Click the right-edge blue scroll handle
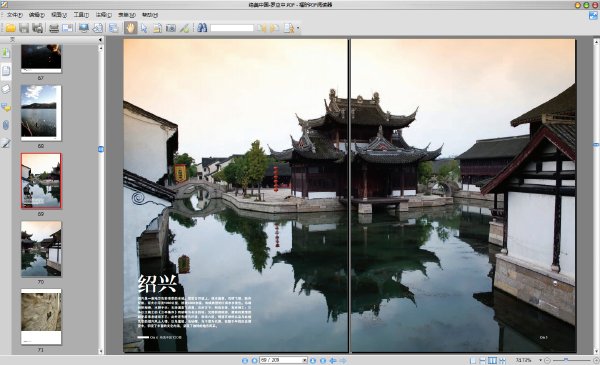Screen dimensions: 600x365 tap(596, 145)
